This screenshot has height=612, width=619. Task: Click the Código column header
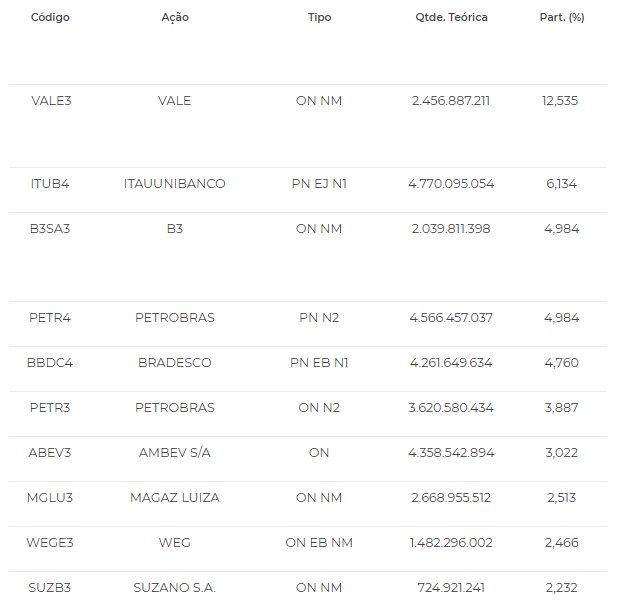click(50, 17)
